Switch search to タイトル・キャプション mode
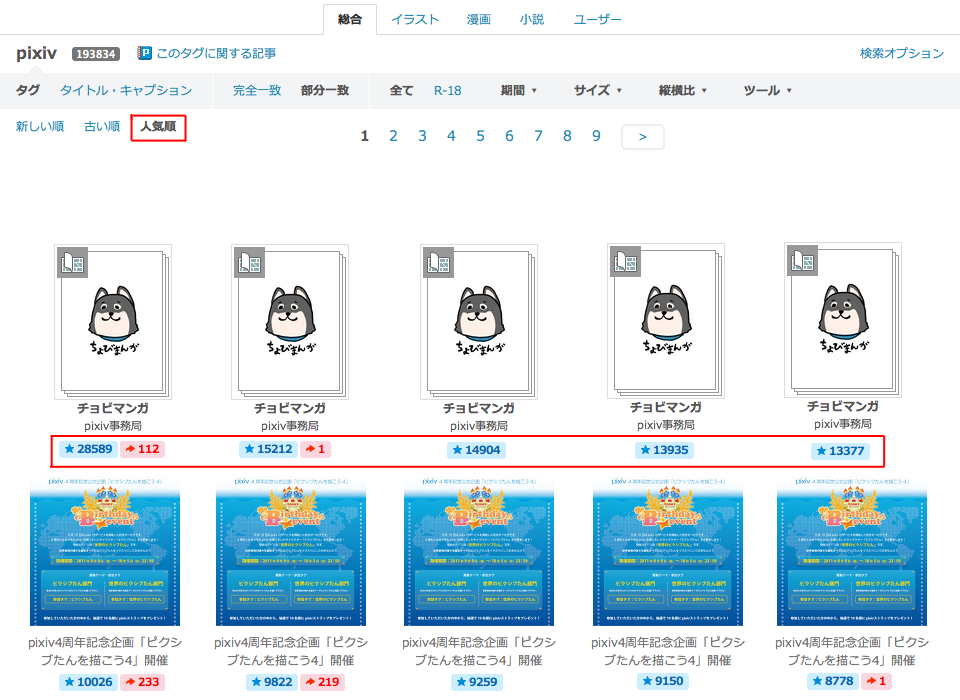 [x=126, y=90]
